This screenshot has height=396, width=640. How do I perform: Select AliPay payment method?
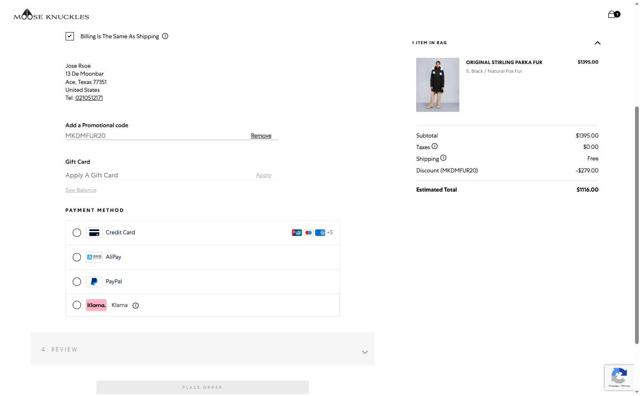[77, 257]
